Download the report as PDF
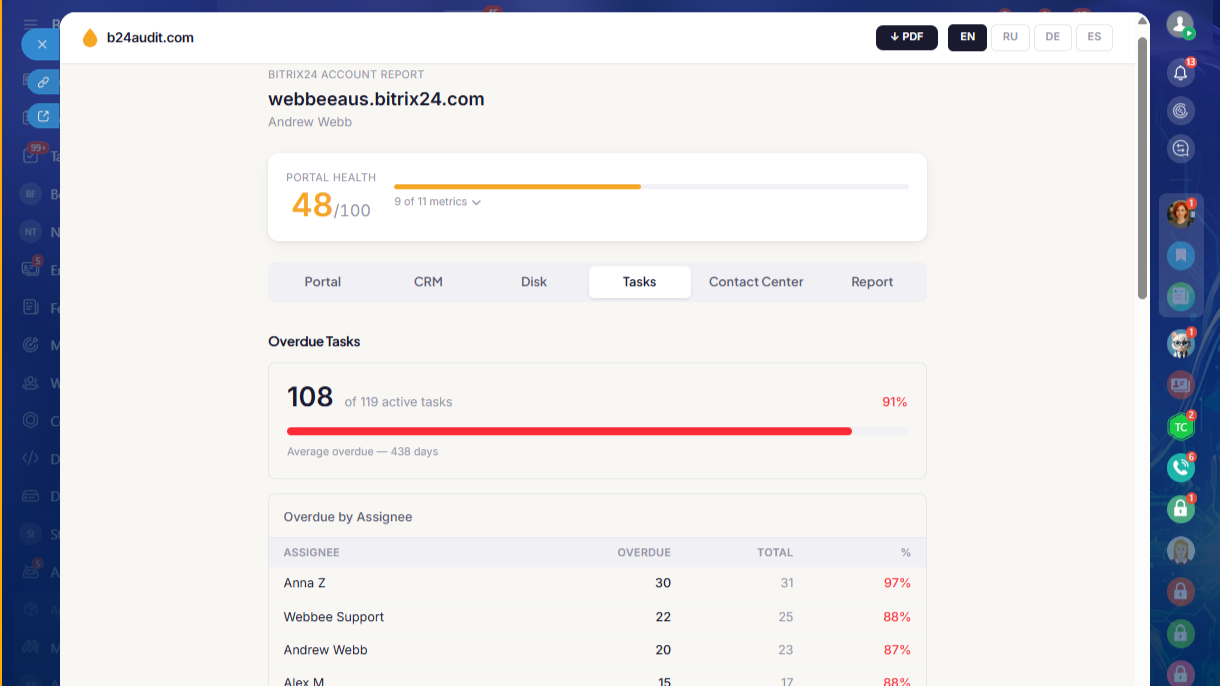 tap(907, 37)
